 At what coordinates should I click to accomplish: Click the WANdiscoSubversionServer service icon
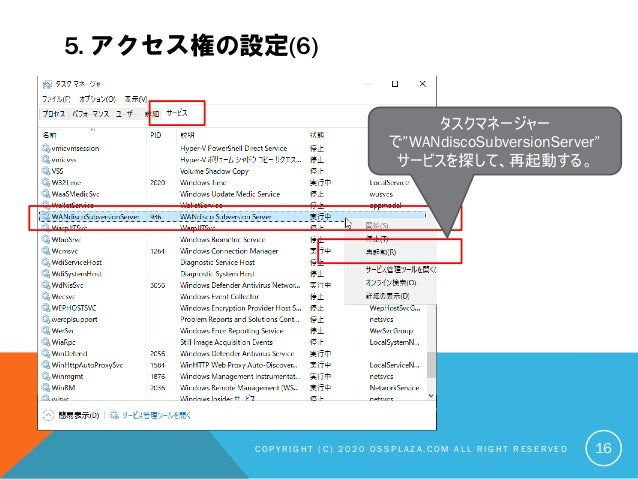[x=46, y=217]
